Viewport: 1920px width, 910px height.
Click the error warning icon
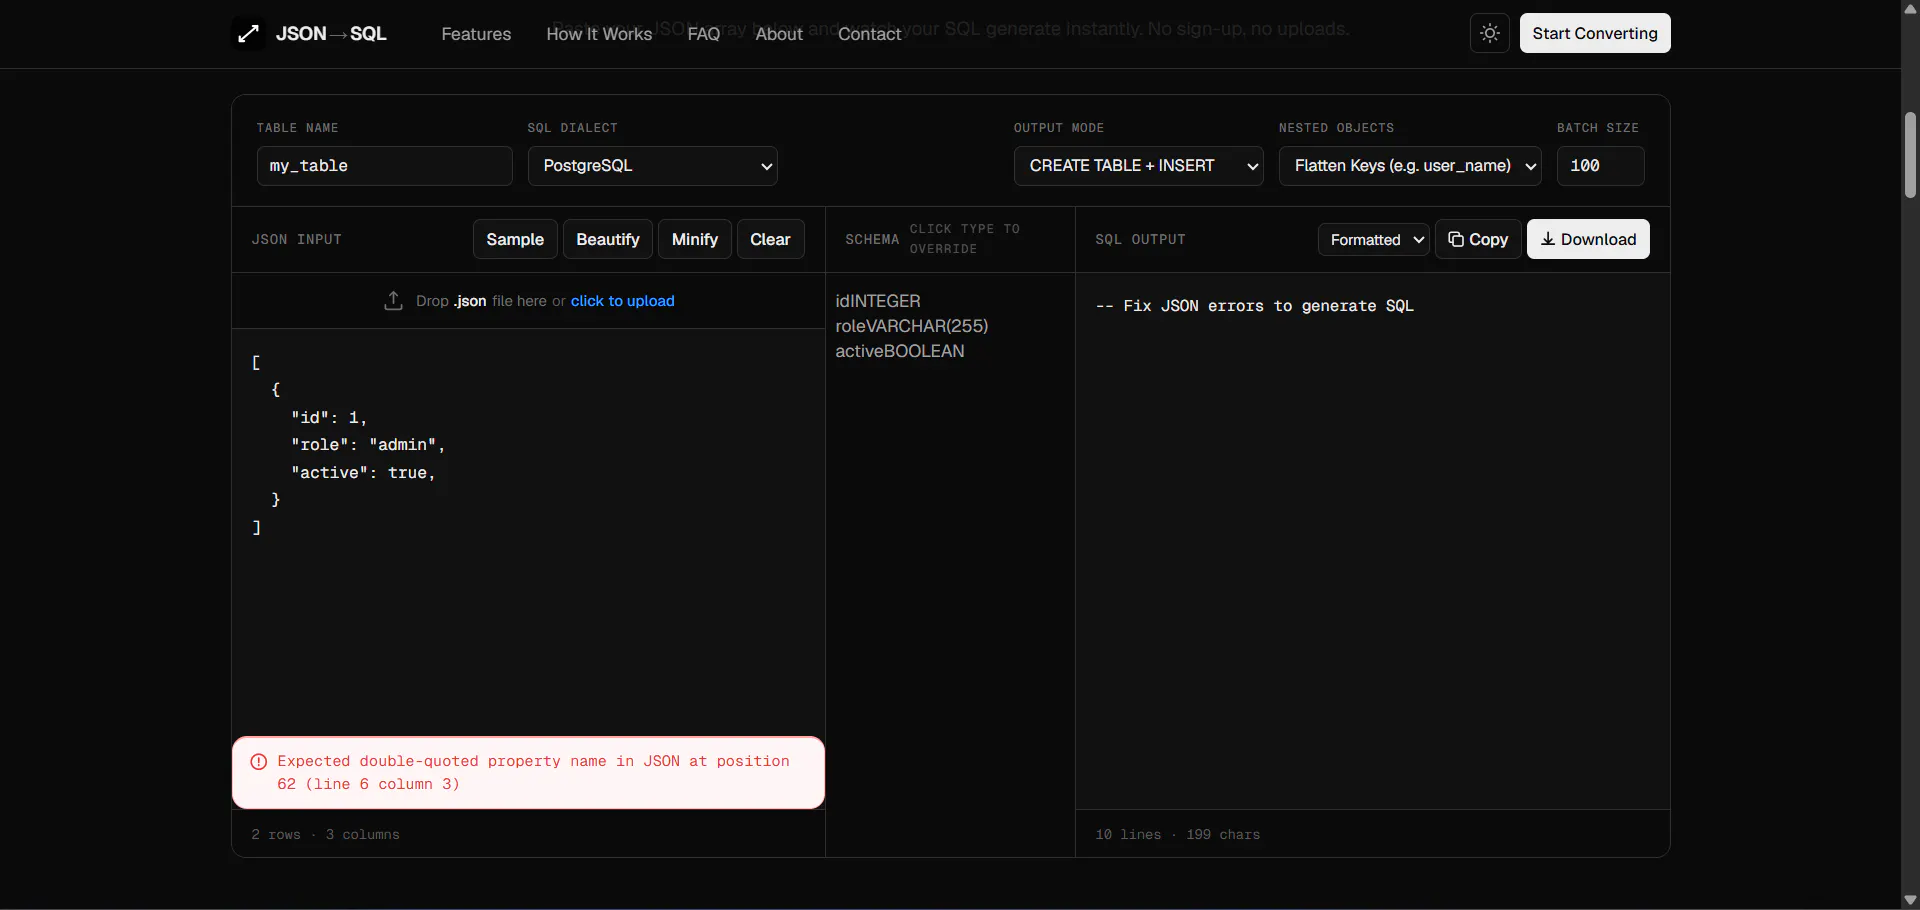(x=259, y=762)
